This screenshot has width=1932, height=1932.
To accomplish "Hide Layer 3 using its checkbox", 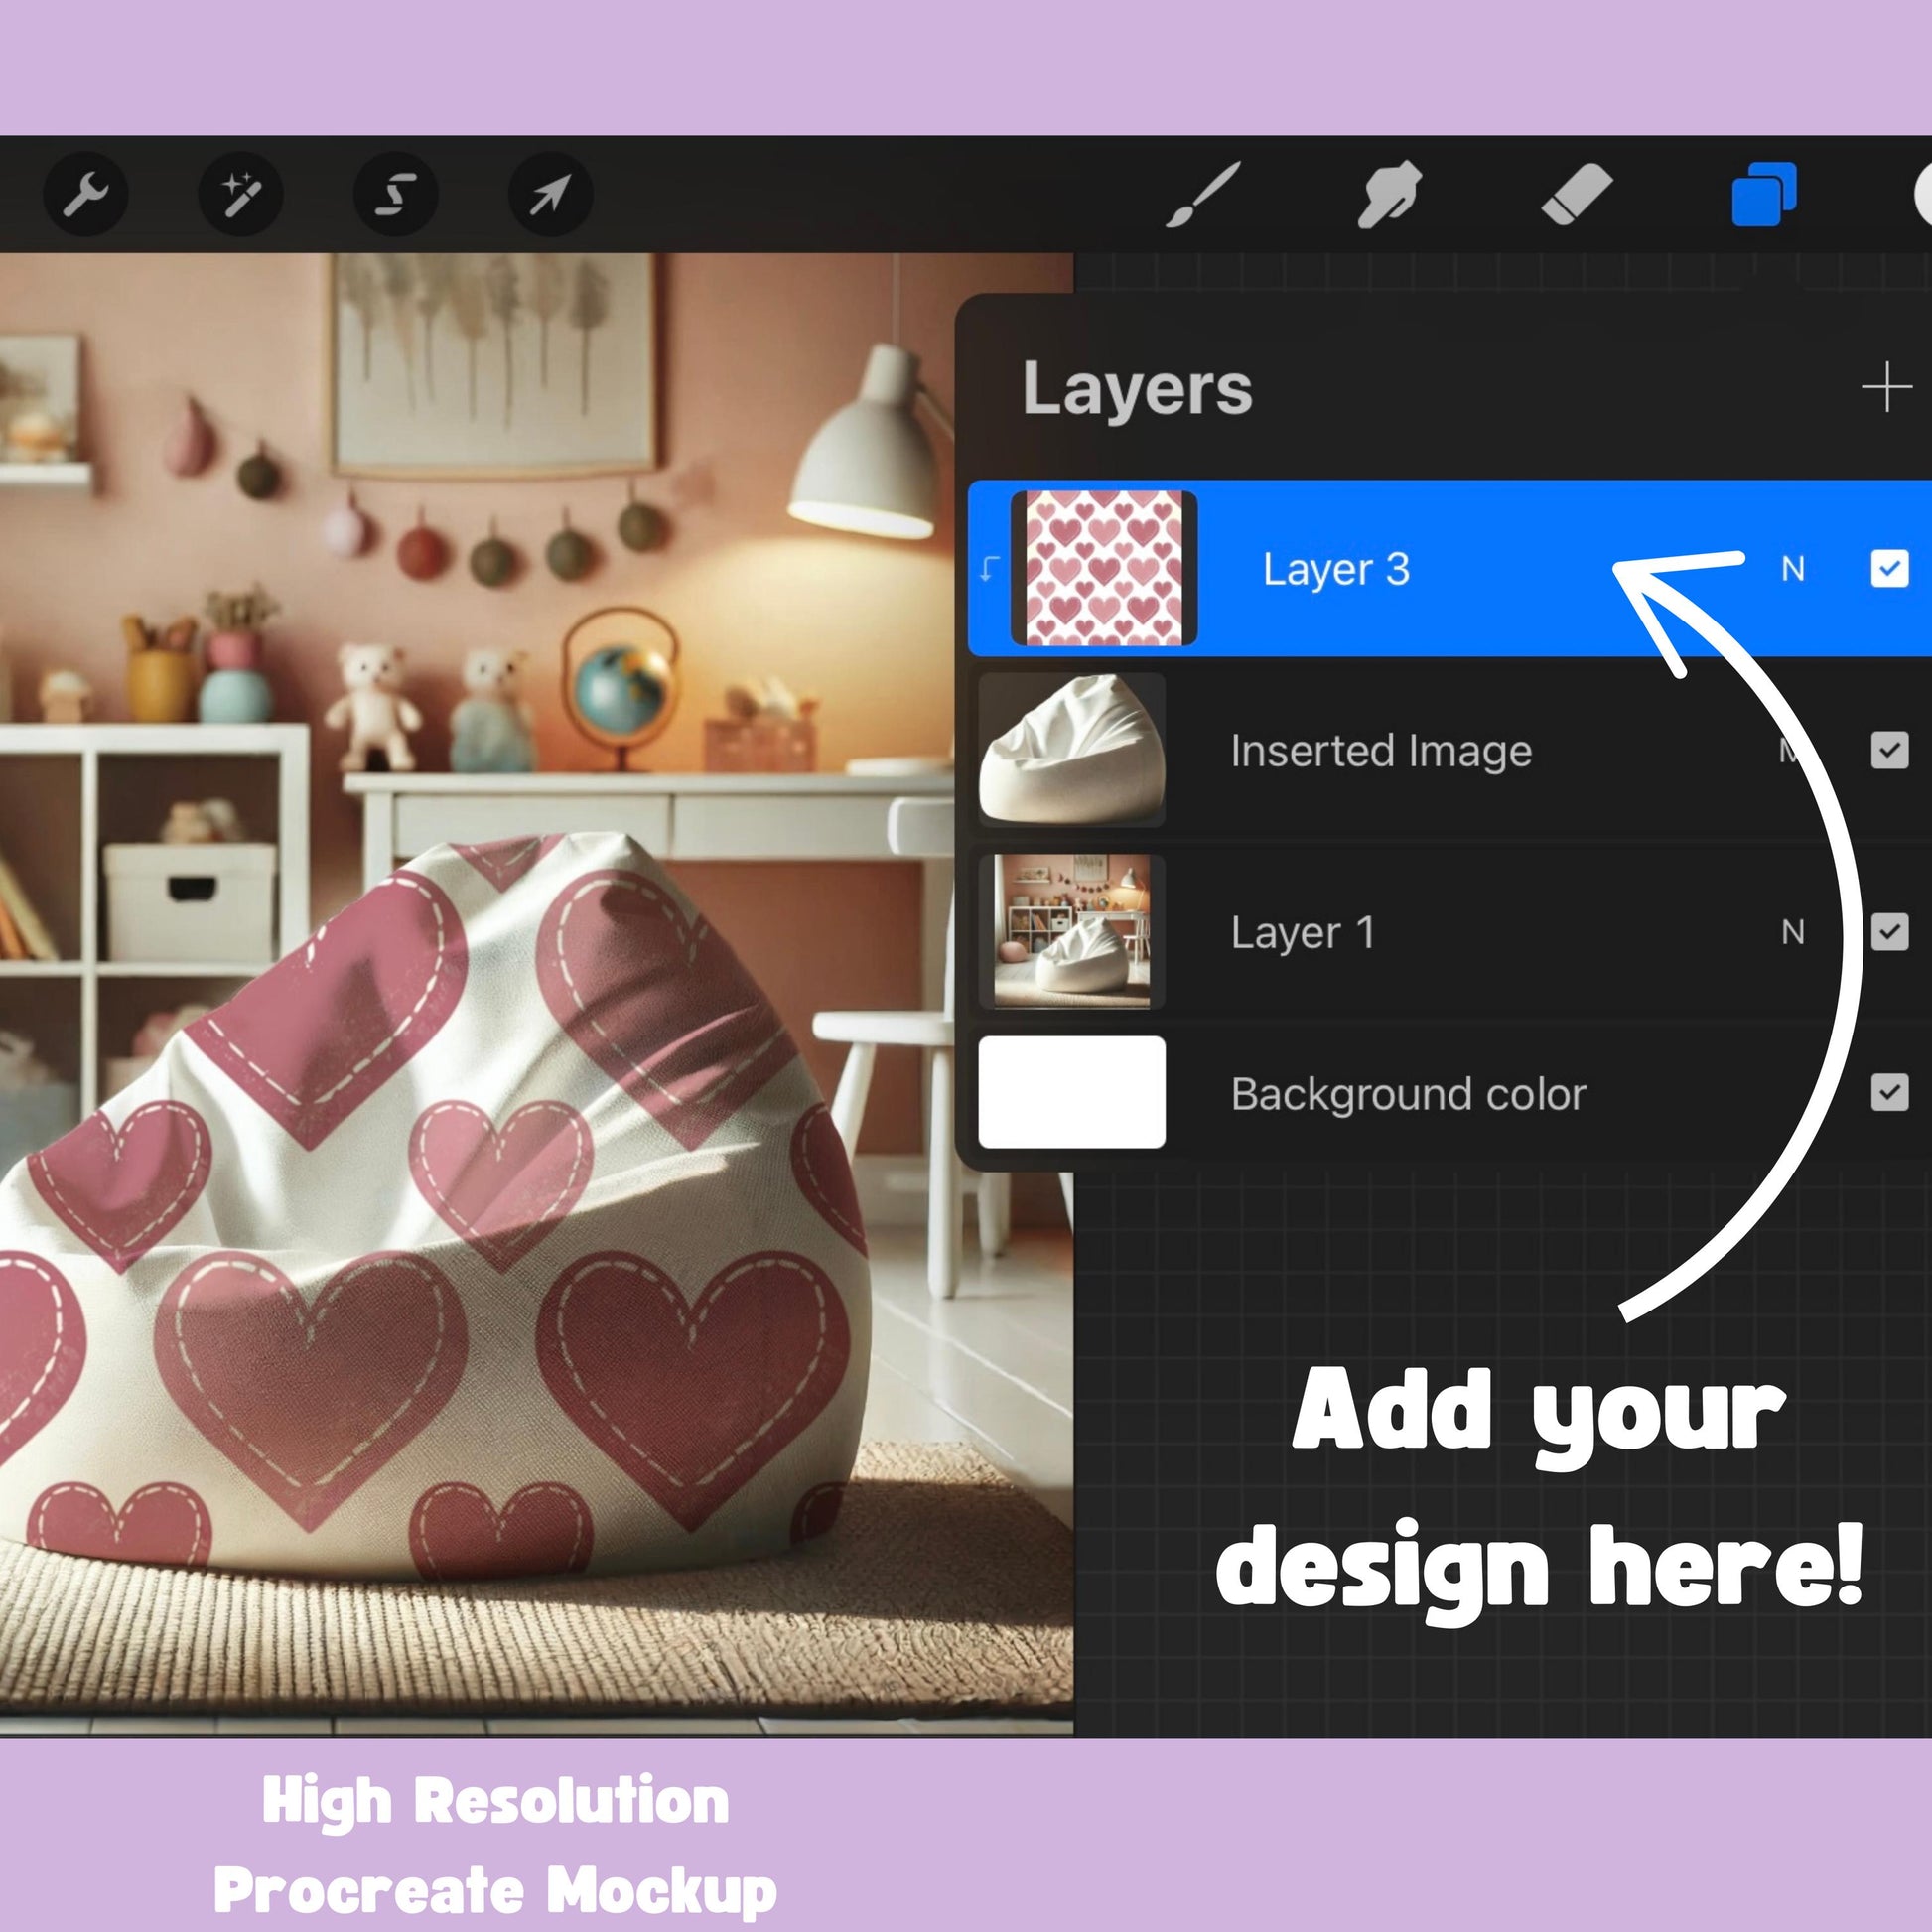I will 1889,569.
